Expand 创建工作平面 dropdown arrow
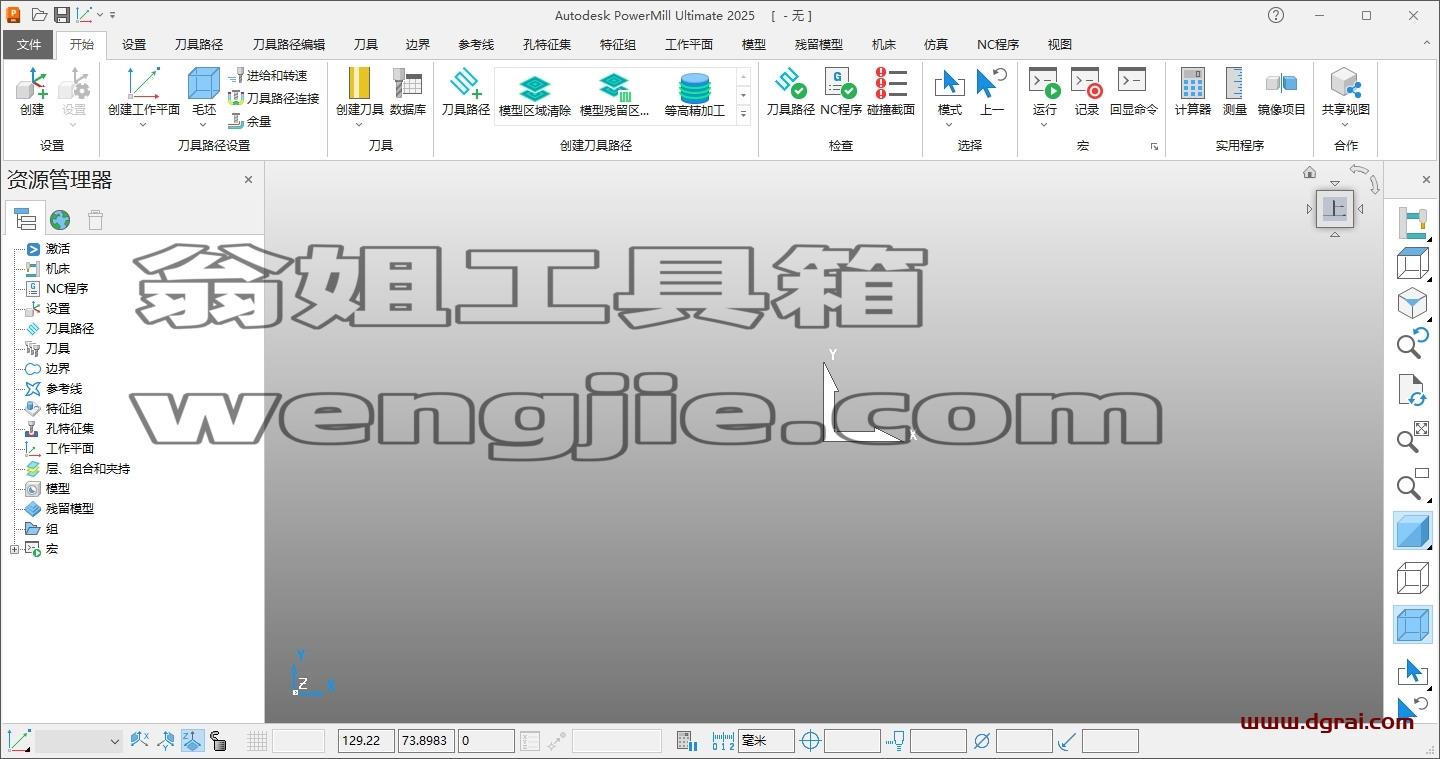This screenshot has height=759, width=1440. coord(143,125)
